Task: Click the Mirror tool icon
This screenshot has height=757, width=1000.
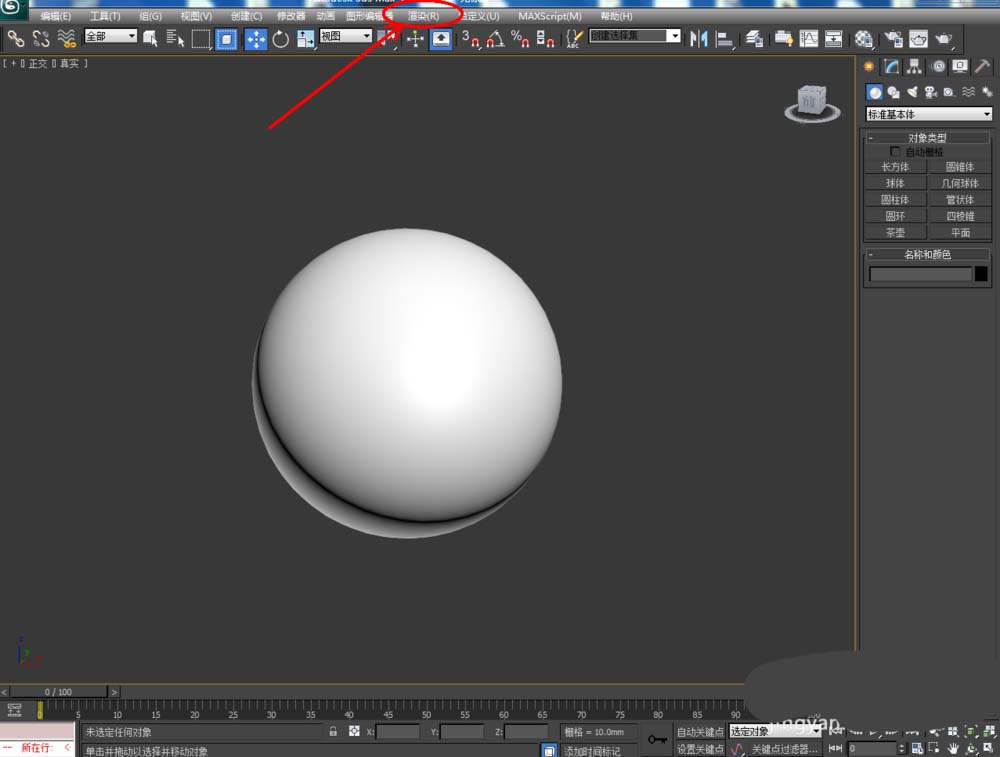Action: (x=698, y=39)
